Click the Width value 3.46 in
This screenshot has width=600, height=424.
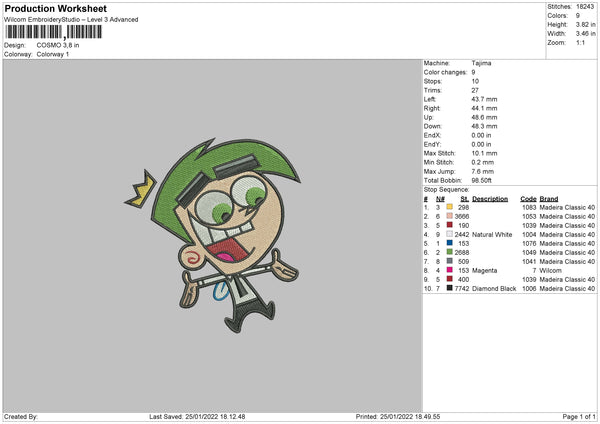585,34
